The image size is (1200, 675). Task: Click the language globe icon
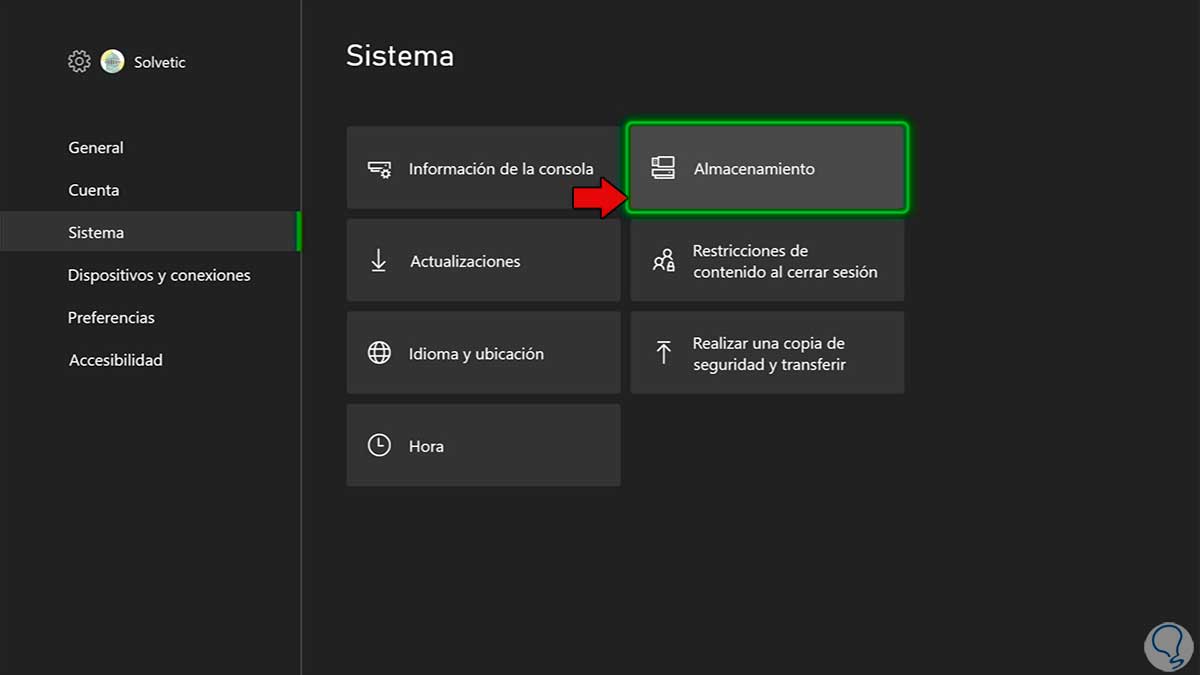pyautogui.click(x=379, y=353)
